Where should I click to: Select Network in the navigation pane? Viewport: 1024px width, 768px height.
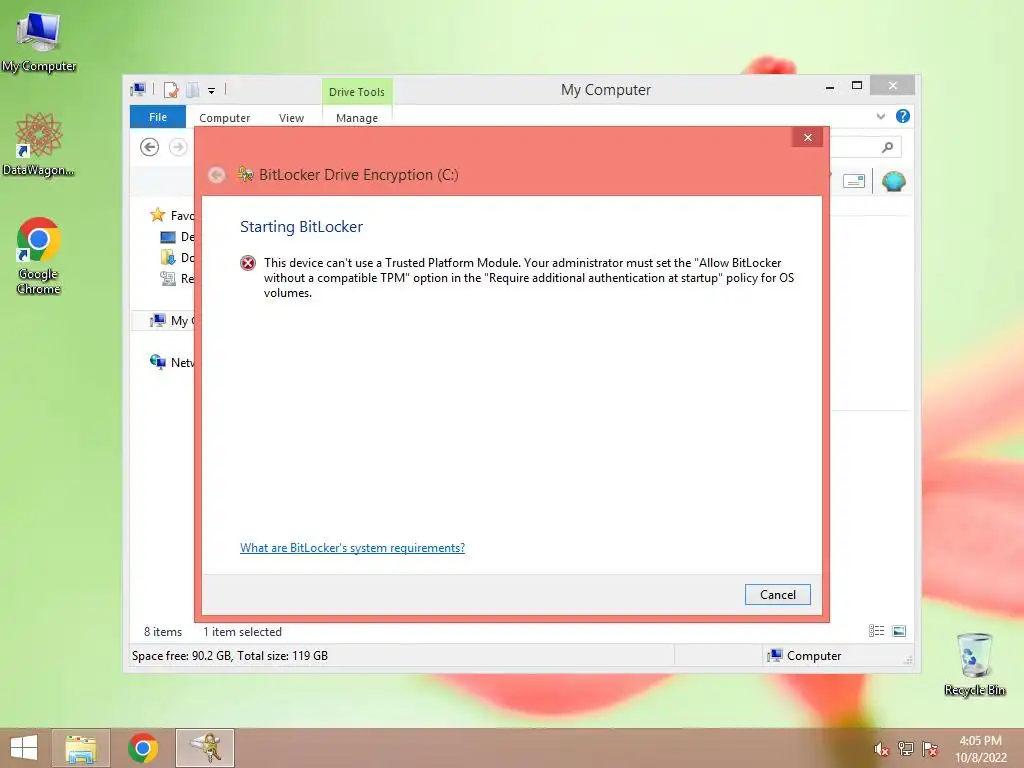(172, 362)
